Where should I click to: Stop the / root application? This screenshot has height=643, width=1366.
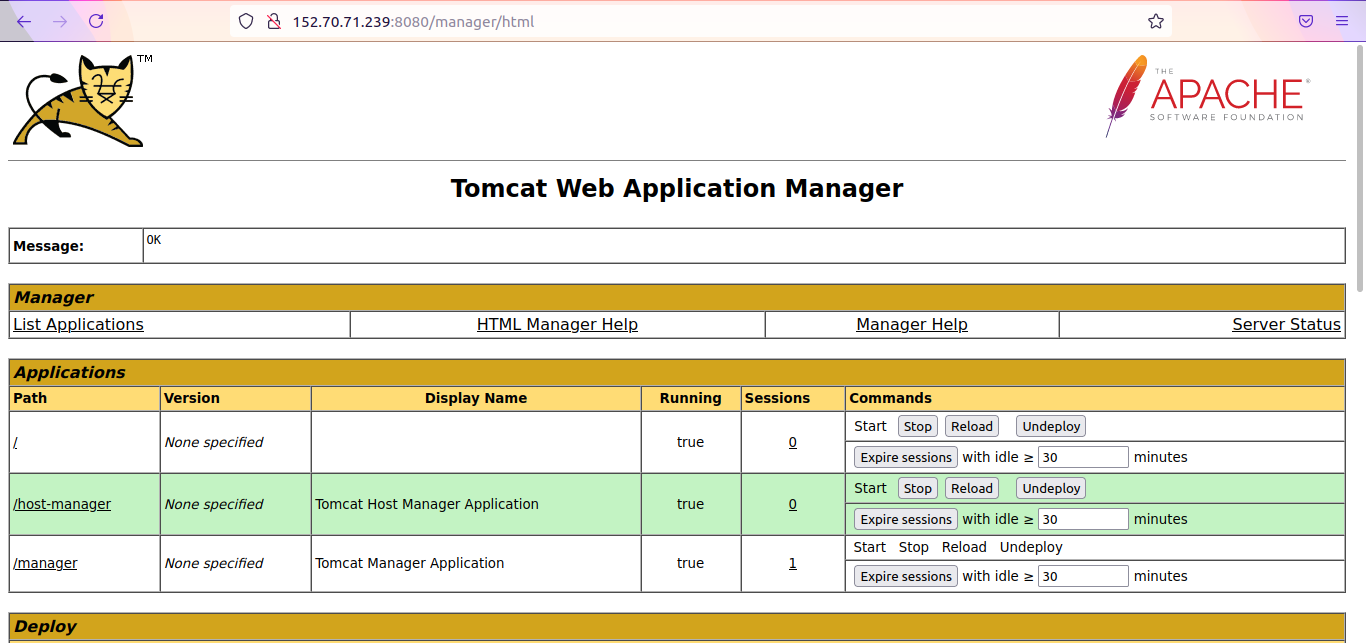click(x=917, y=426)
